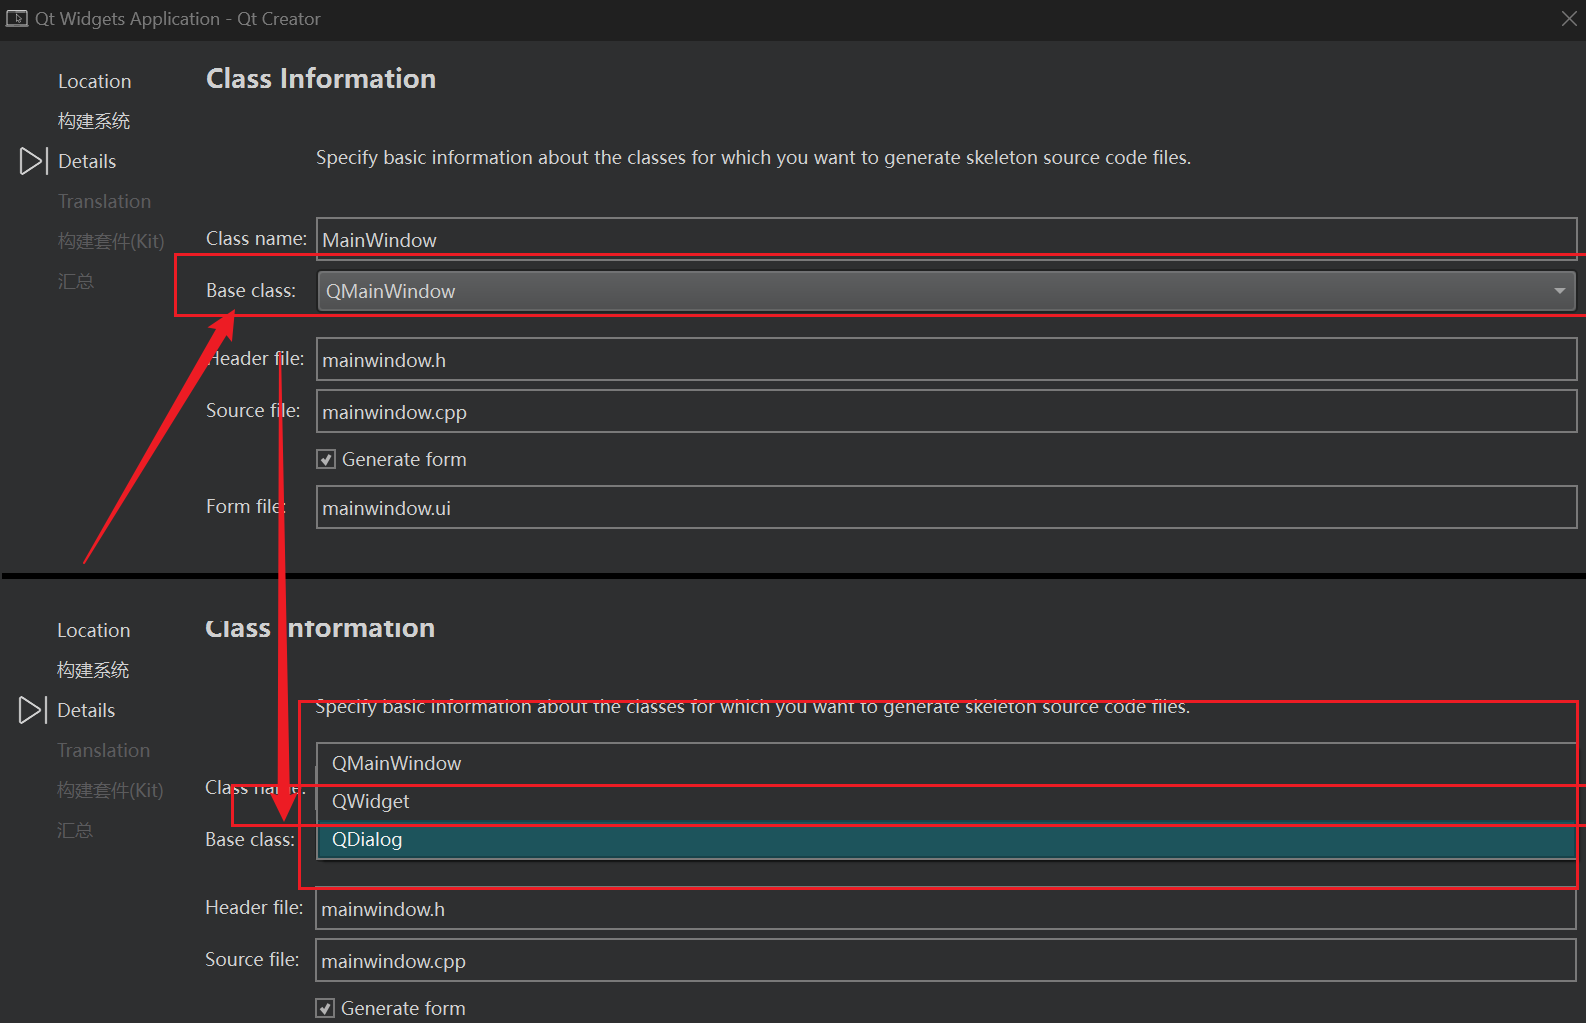Click the Source file field directly above Form file

945,412
